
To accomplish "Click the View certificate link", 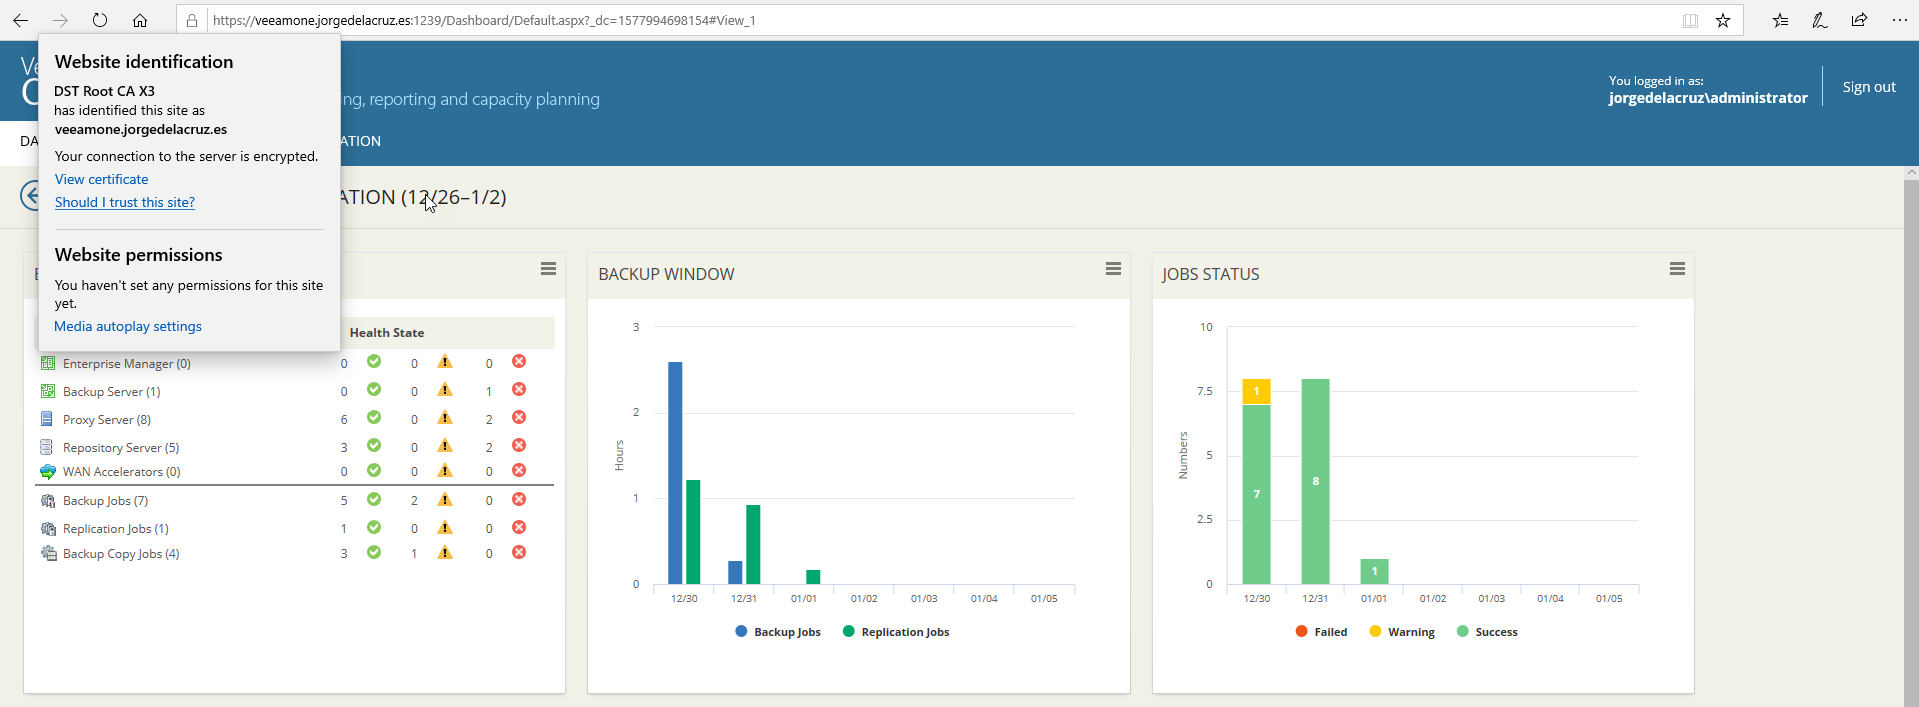I will [101, 179].
